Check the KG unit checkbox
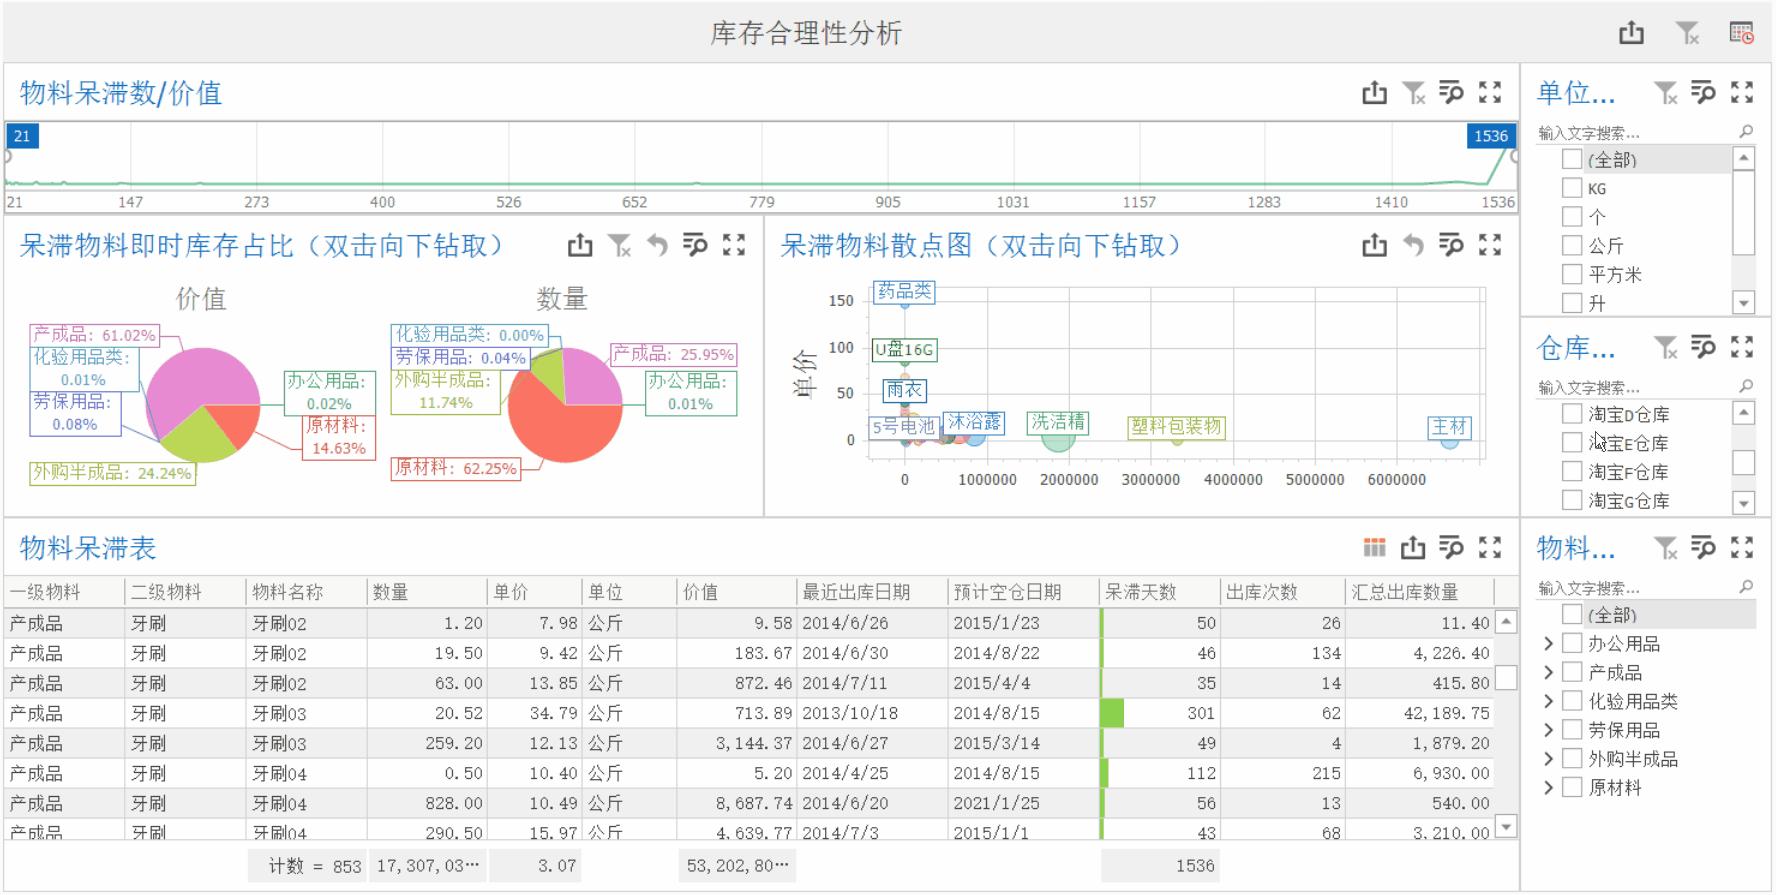1776x895 pixels. [x=1572, y=188]
